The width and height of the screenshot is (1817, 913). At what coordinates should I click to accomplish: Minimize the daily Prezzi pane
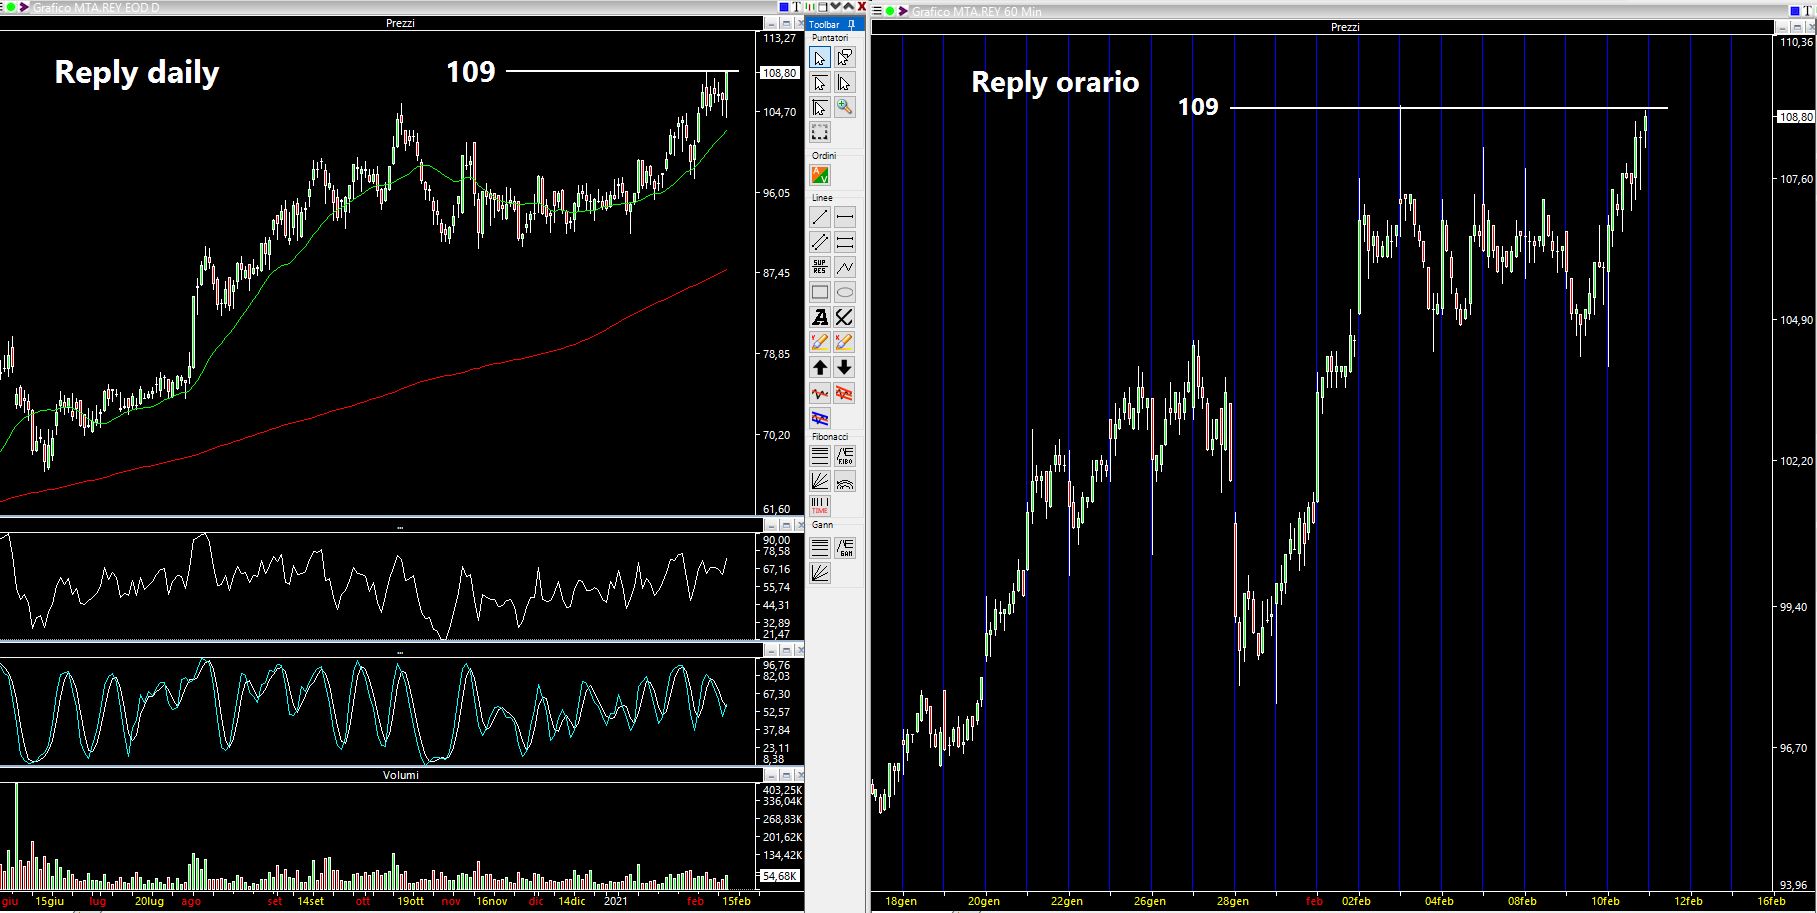pyautogui.click(x=772, y=24)
